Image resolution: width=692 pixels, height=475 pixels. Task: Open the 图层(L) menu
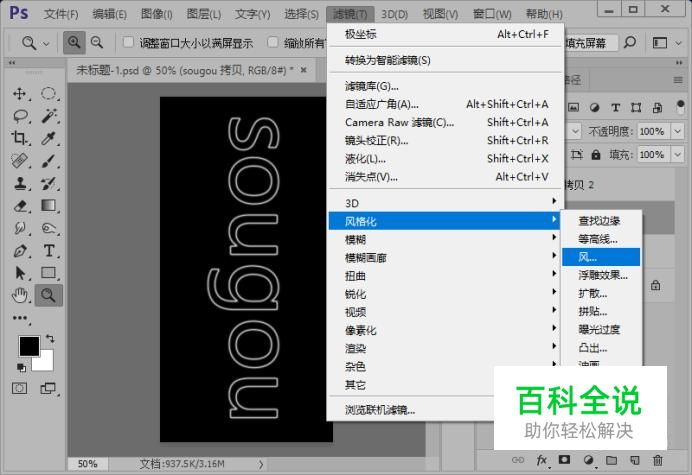(203, 14)
